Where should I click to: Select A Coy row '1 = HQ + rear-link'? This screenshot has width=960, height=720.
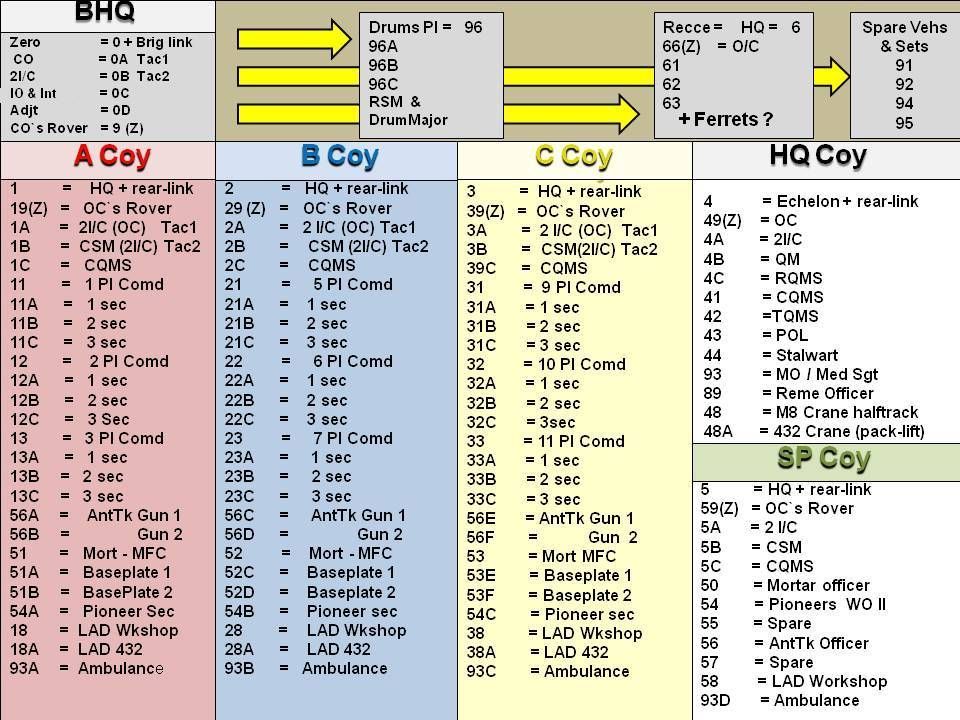pos(102,189)
